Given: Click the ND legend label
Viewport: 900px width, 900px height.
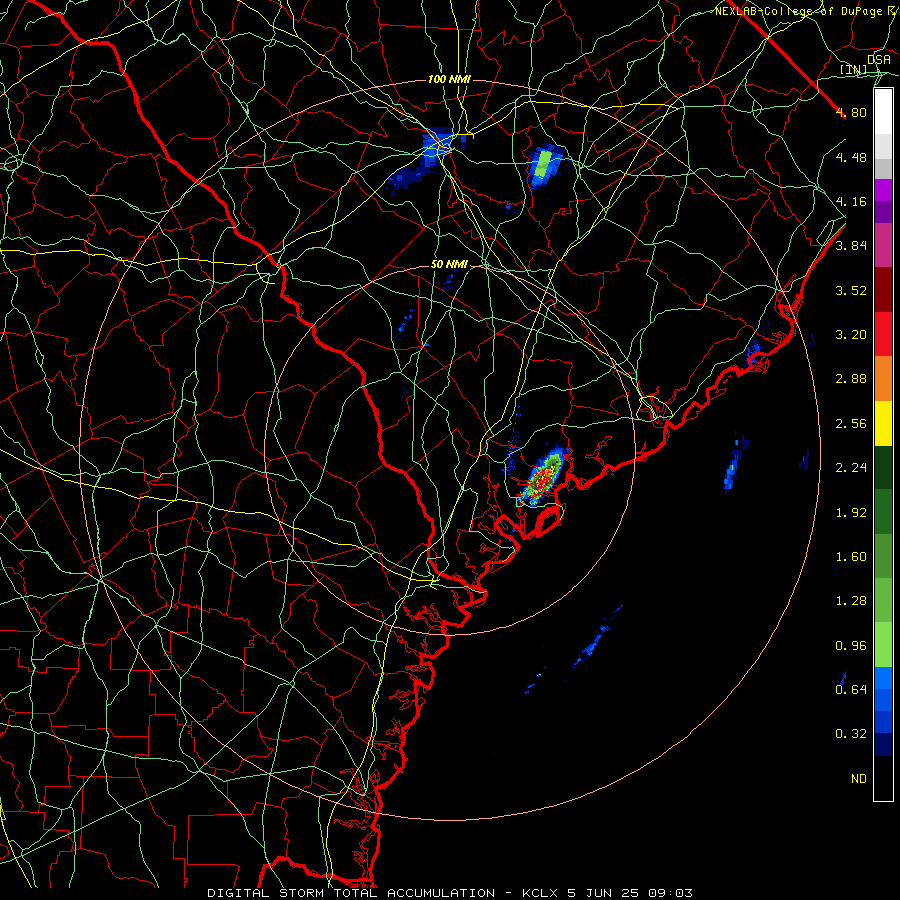Looking at the screenshot, I should tap(859, 779).
